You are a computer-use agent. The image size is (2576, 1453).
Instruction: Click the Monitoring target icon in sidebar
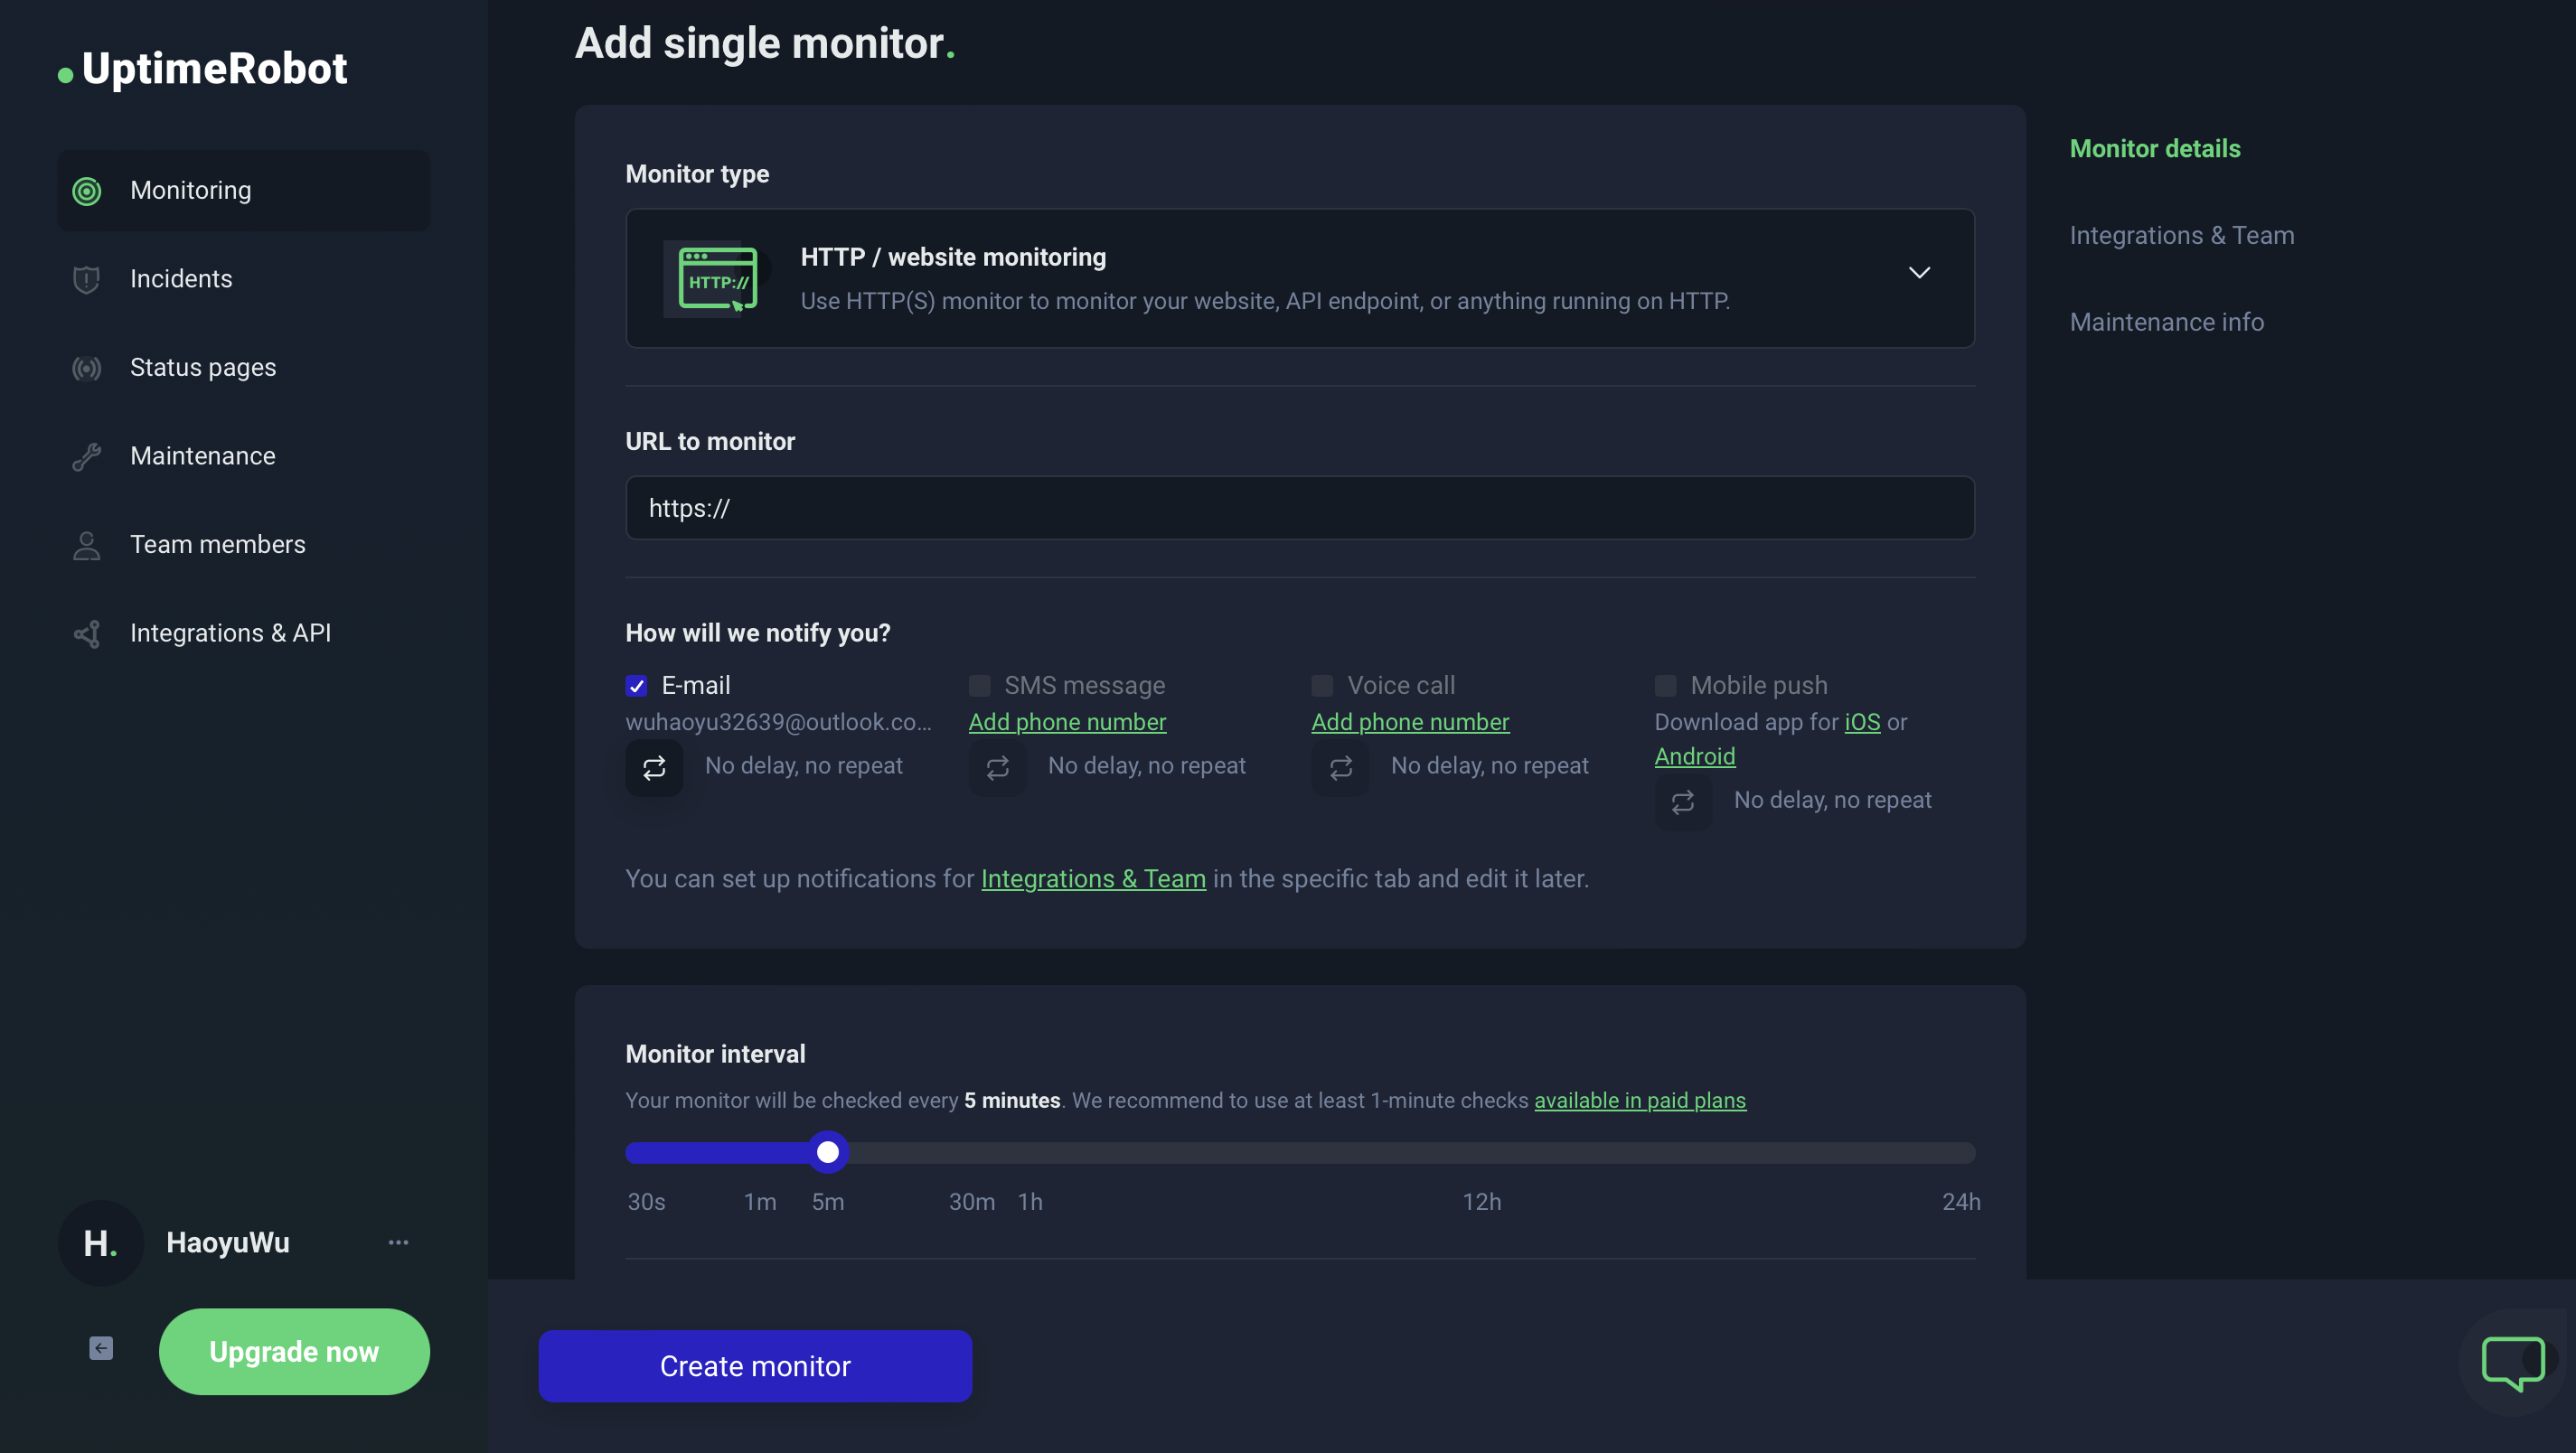pyautogui.click(x=87, y=190)
